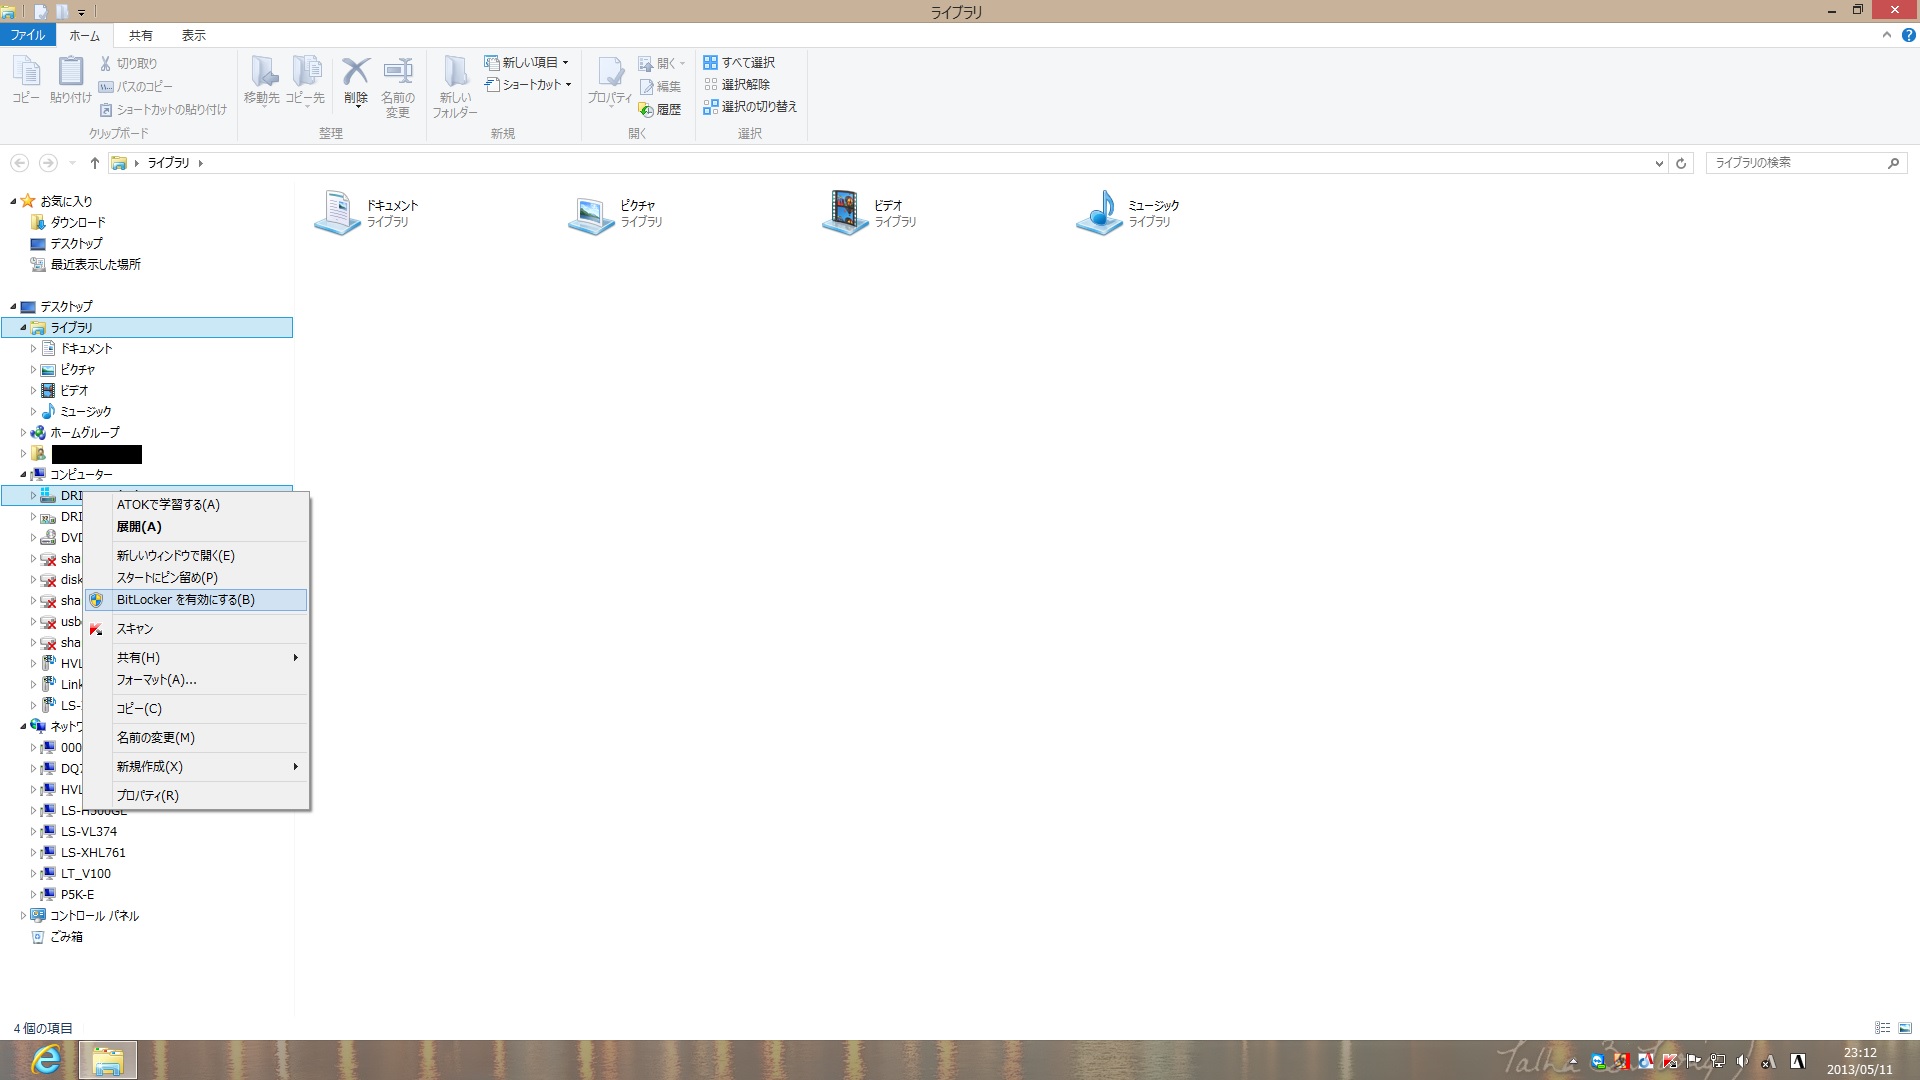
Task: Click the 新しいフォルダー (new folder) icon
Action: click(x=456, y=72)
